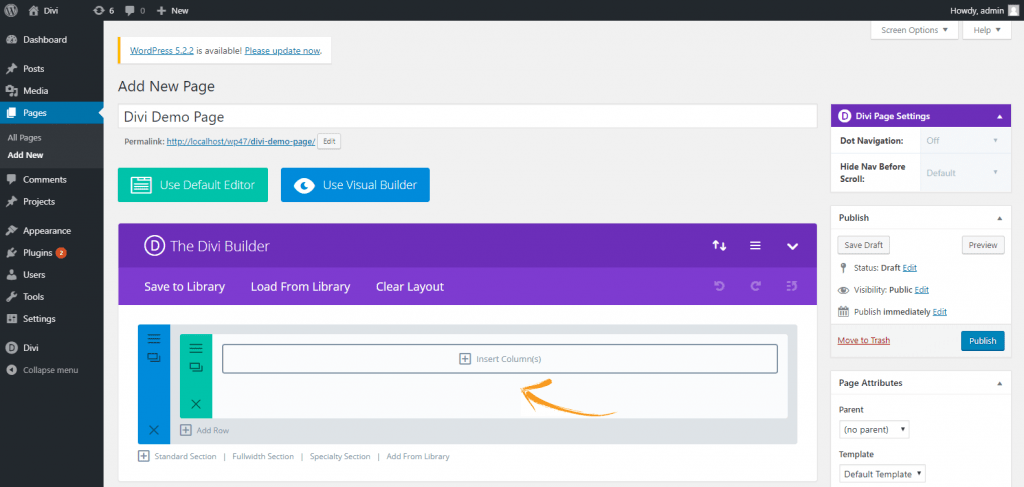
Task: Open the divi-demo-page permalink
Action: 241,141
